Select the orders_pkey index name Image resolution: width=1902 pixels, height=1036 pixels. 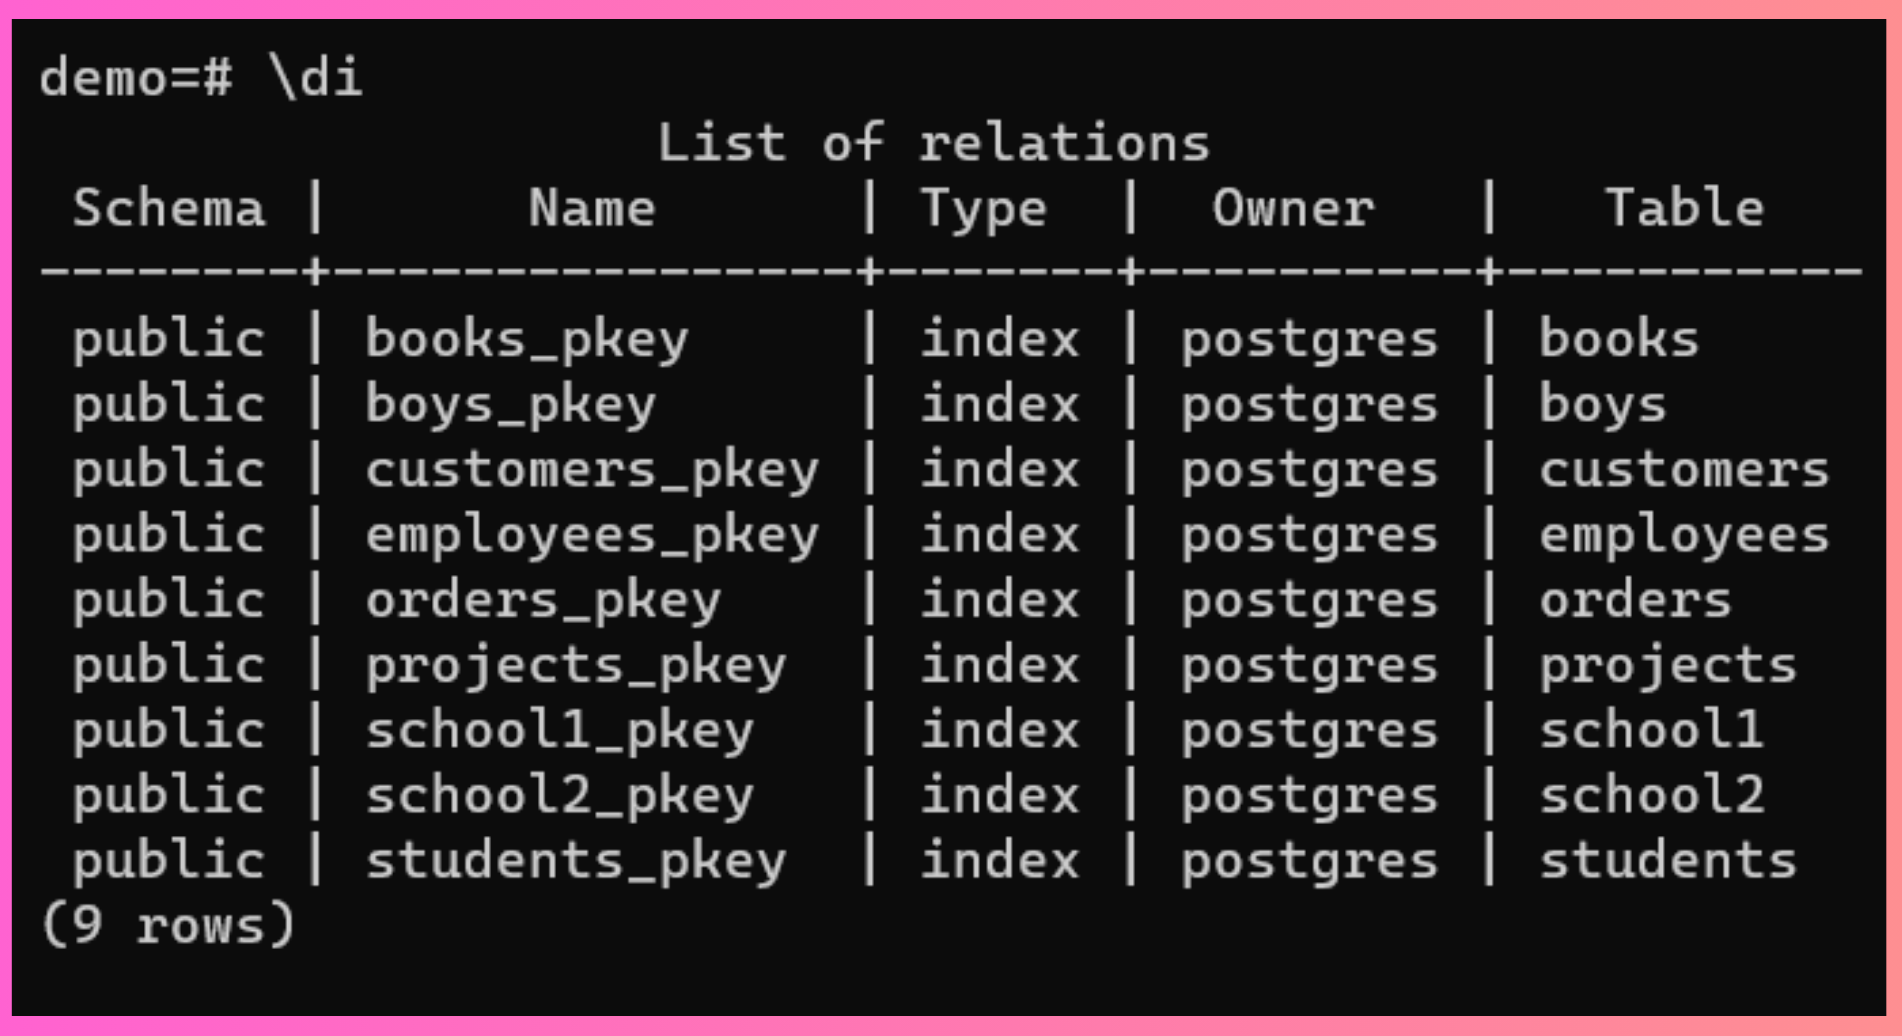pos(543,601)
